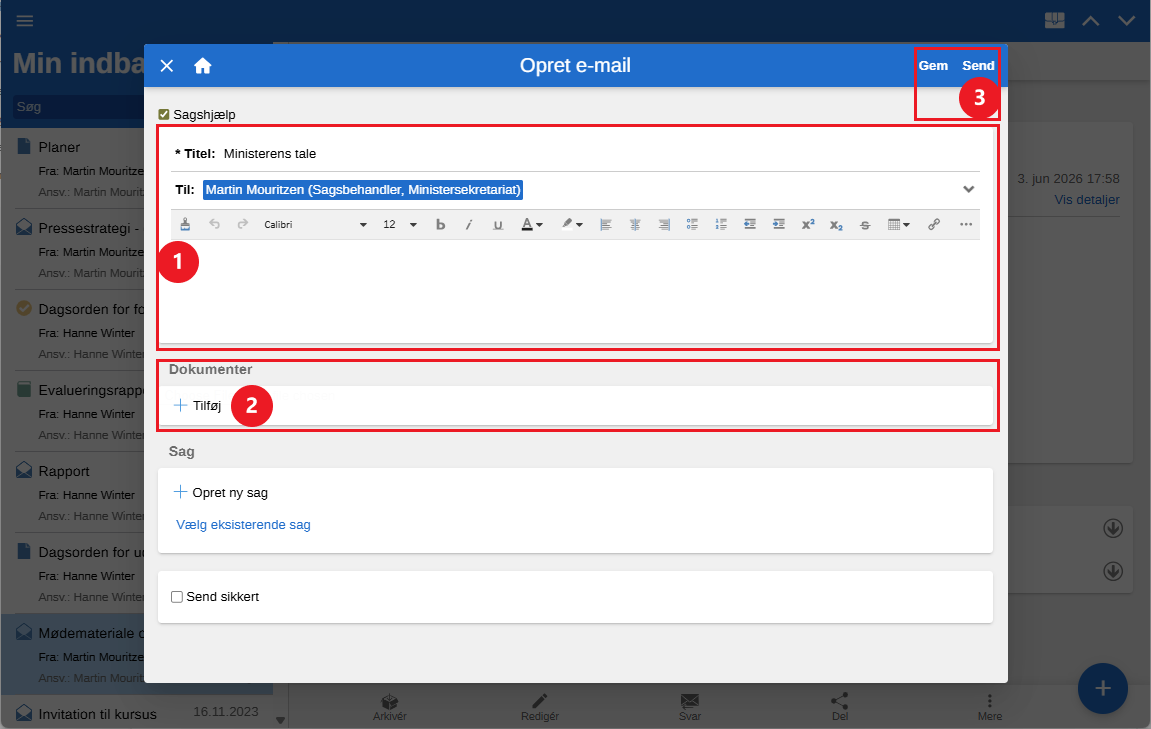1151x729 pixels.
Task: Expand the Til recipient field chevron
Action: 969,189
